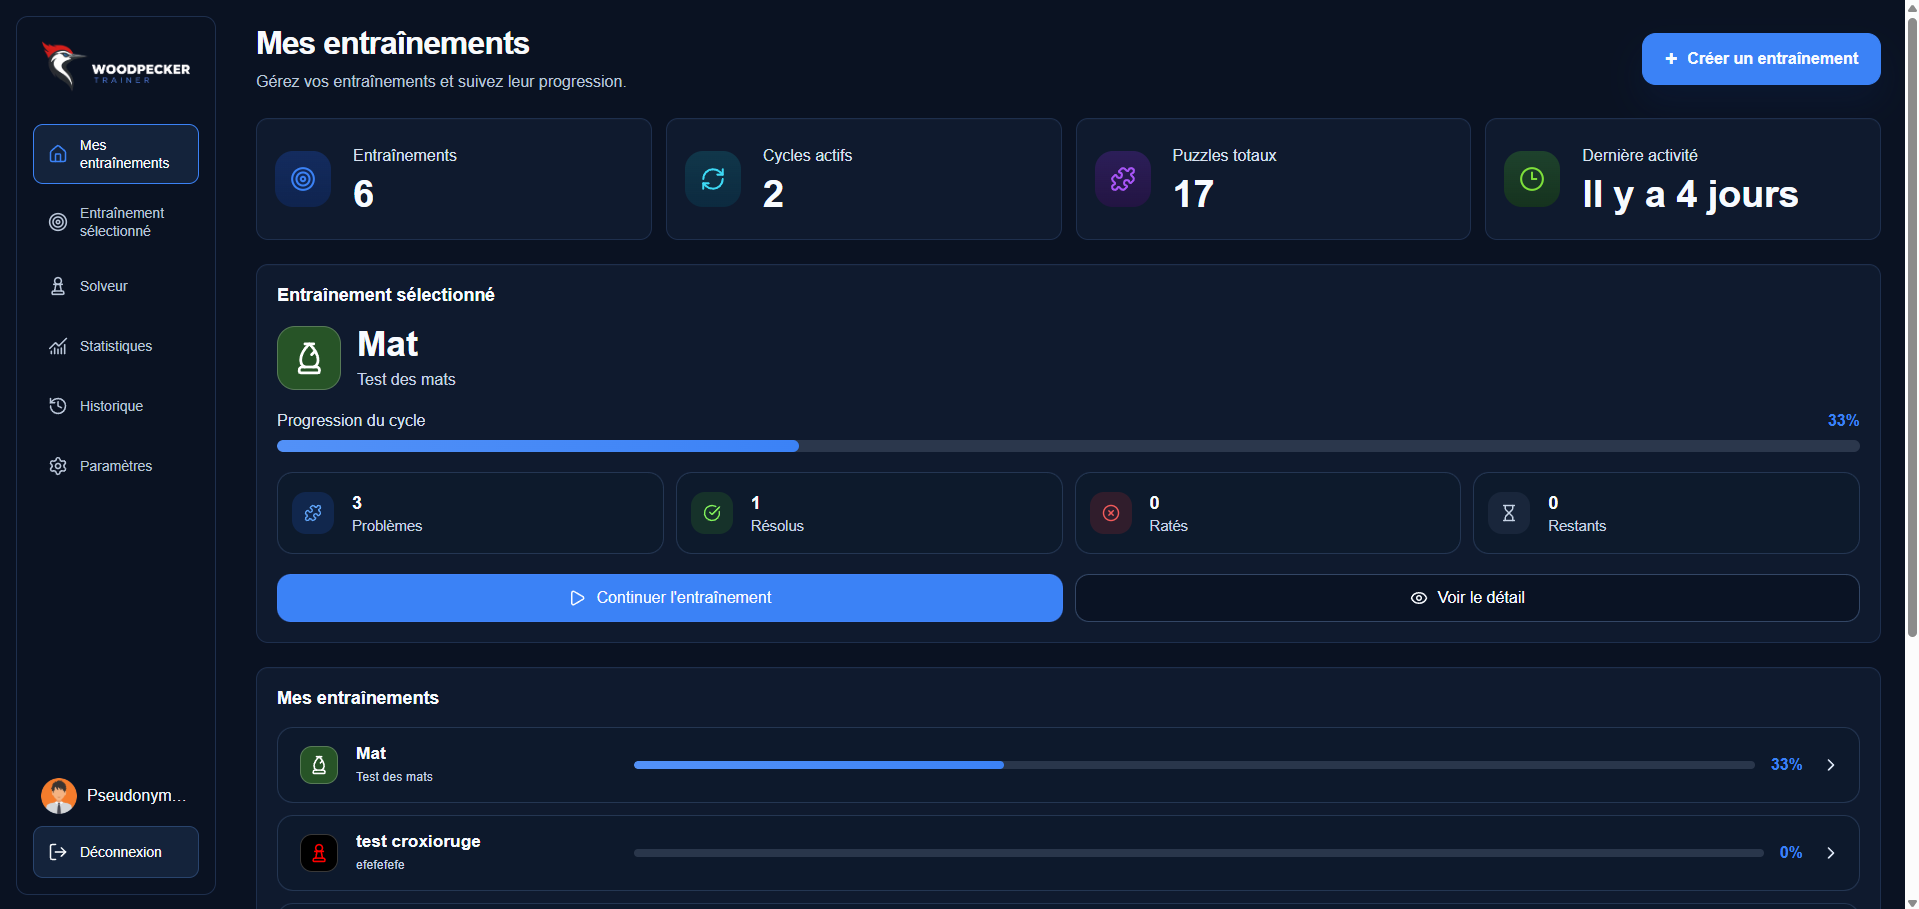Click the Progression du cycle bar

[x=1068, y=446]
